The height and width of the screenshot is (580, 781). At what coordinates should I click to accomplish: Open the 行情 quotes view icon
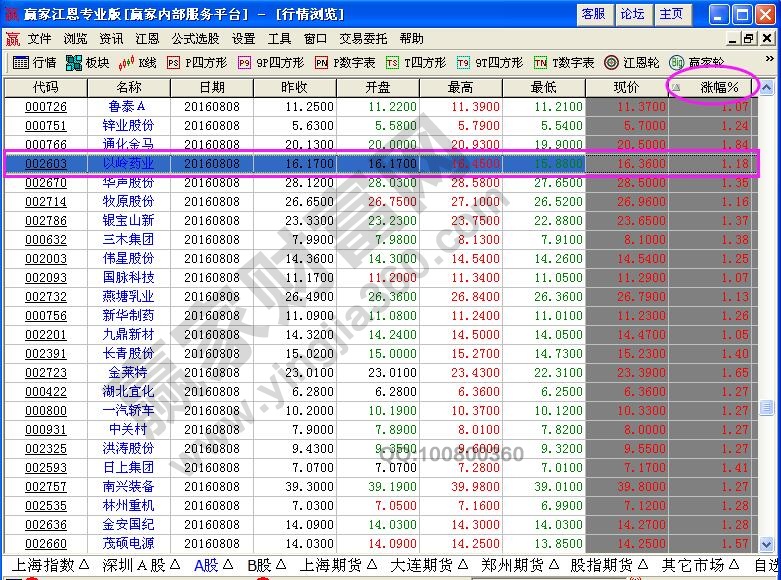point(34,62)
